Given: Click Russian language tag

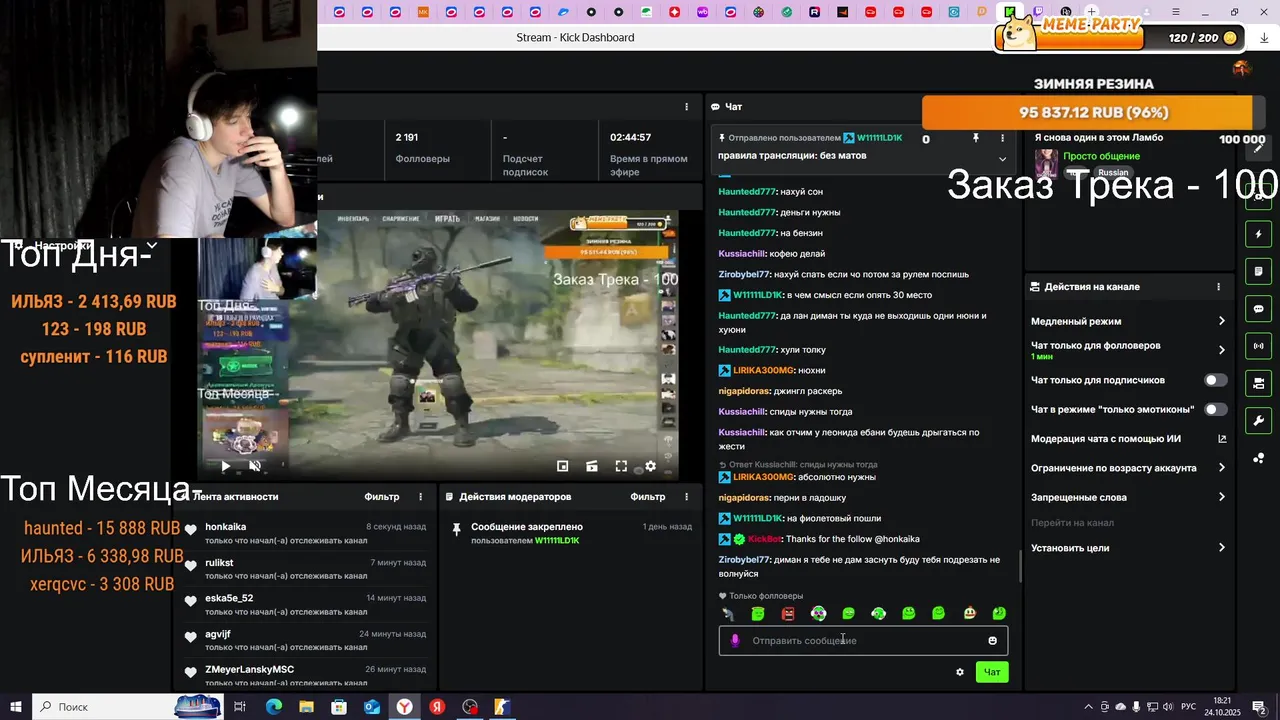Looking at the screenshot, I should click(1113, 173).
